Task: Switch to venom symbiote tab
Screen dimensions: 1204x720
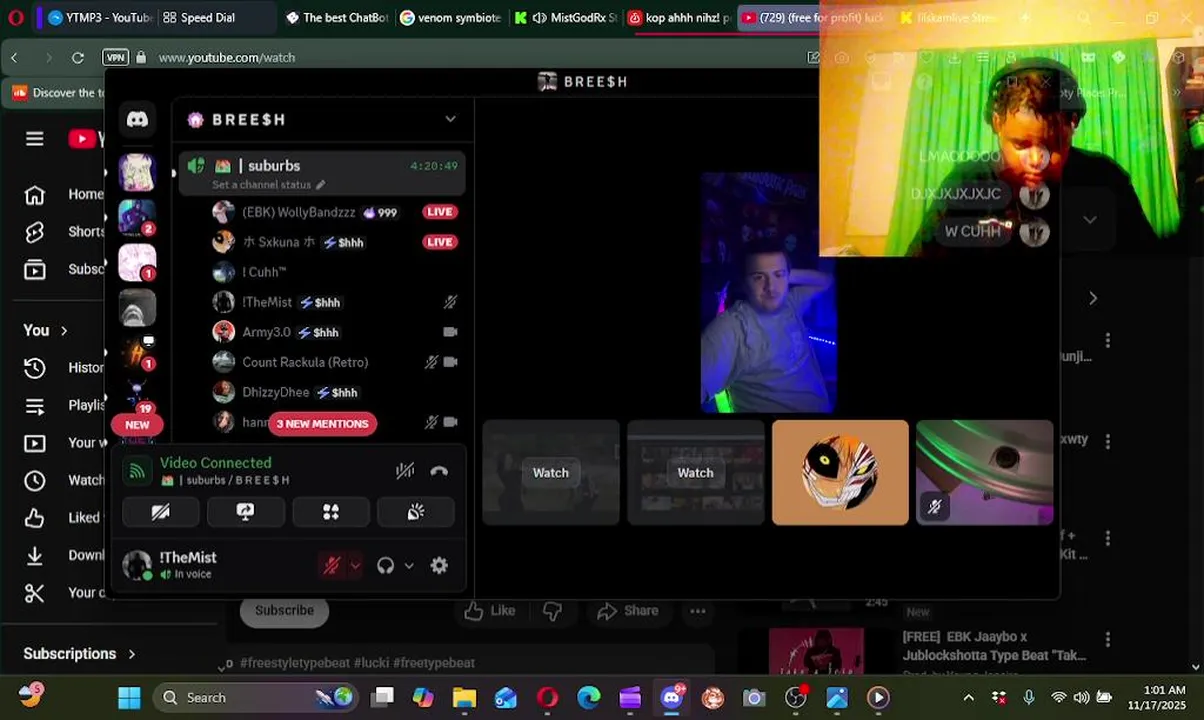Action: click(450, 17)
